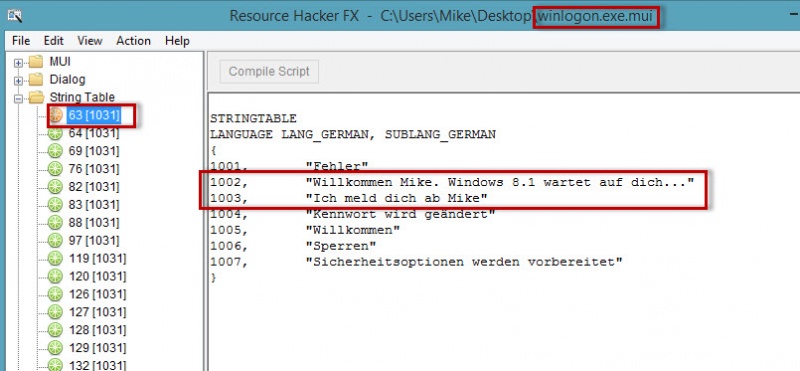This screenshot has height=371, width=800.
Task: Click the green icon of resource 83 [1031]
Action: click(x=56, y=205)
